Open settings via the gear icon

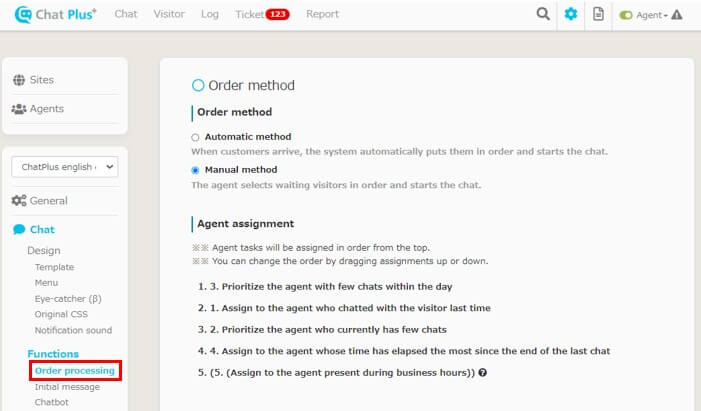pos(570,14)
